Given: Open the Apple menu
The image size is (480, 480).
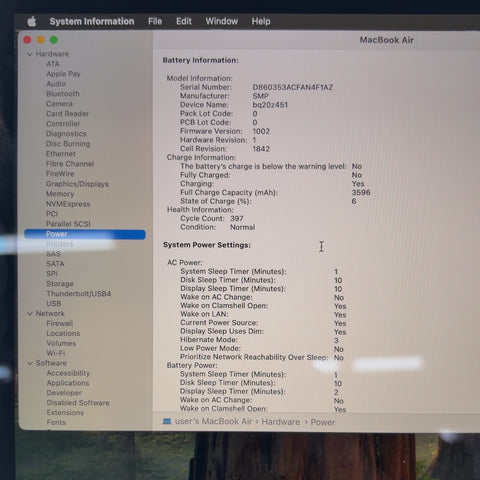Looking at the screenshot, I should (32, 22).
